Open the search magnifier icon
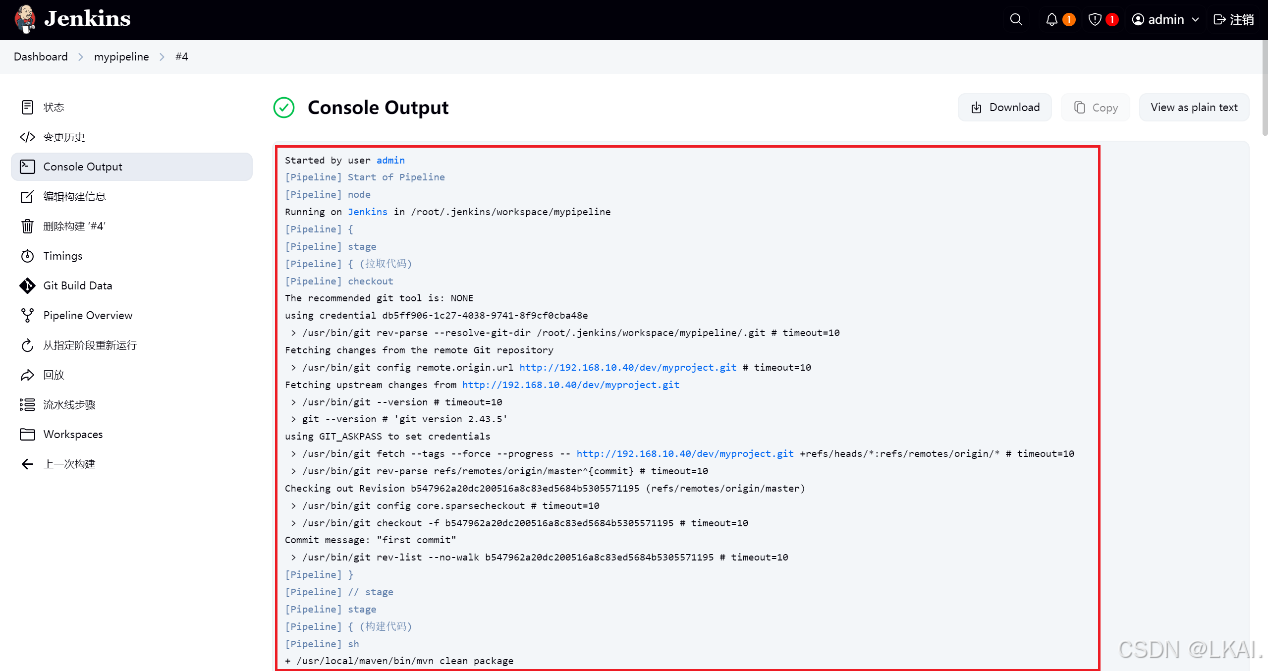 [x=1016, y=19]
